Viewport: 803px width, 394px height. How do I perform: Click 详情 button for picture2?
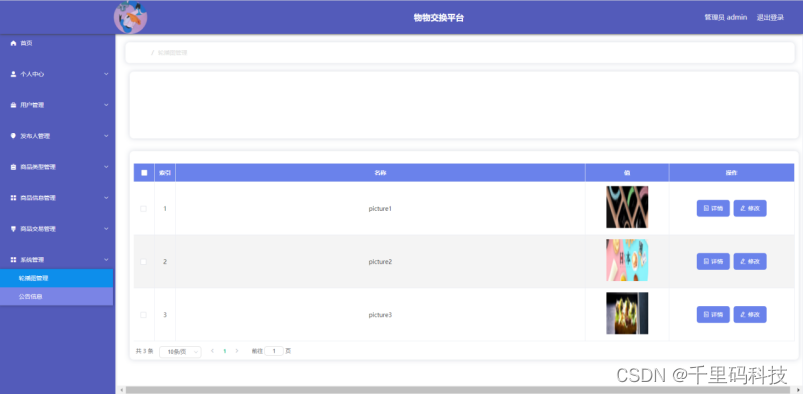(x=713, y=261)
